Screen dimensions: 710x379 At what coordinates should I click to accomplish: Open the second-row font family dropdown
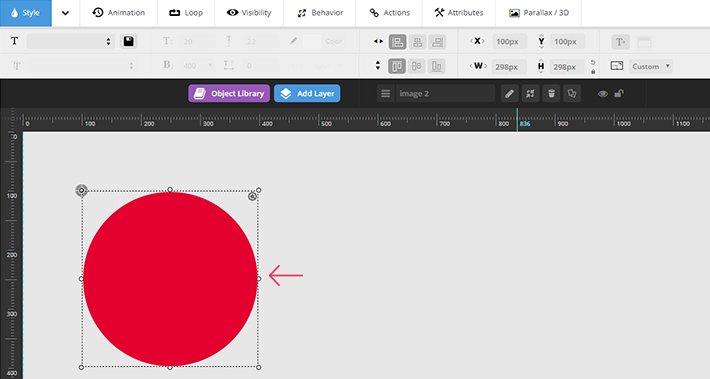[82, 66]
